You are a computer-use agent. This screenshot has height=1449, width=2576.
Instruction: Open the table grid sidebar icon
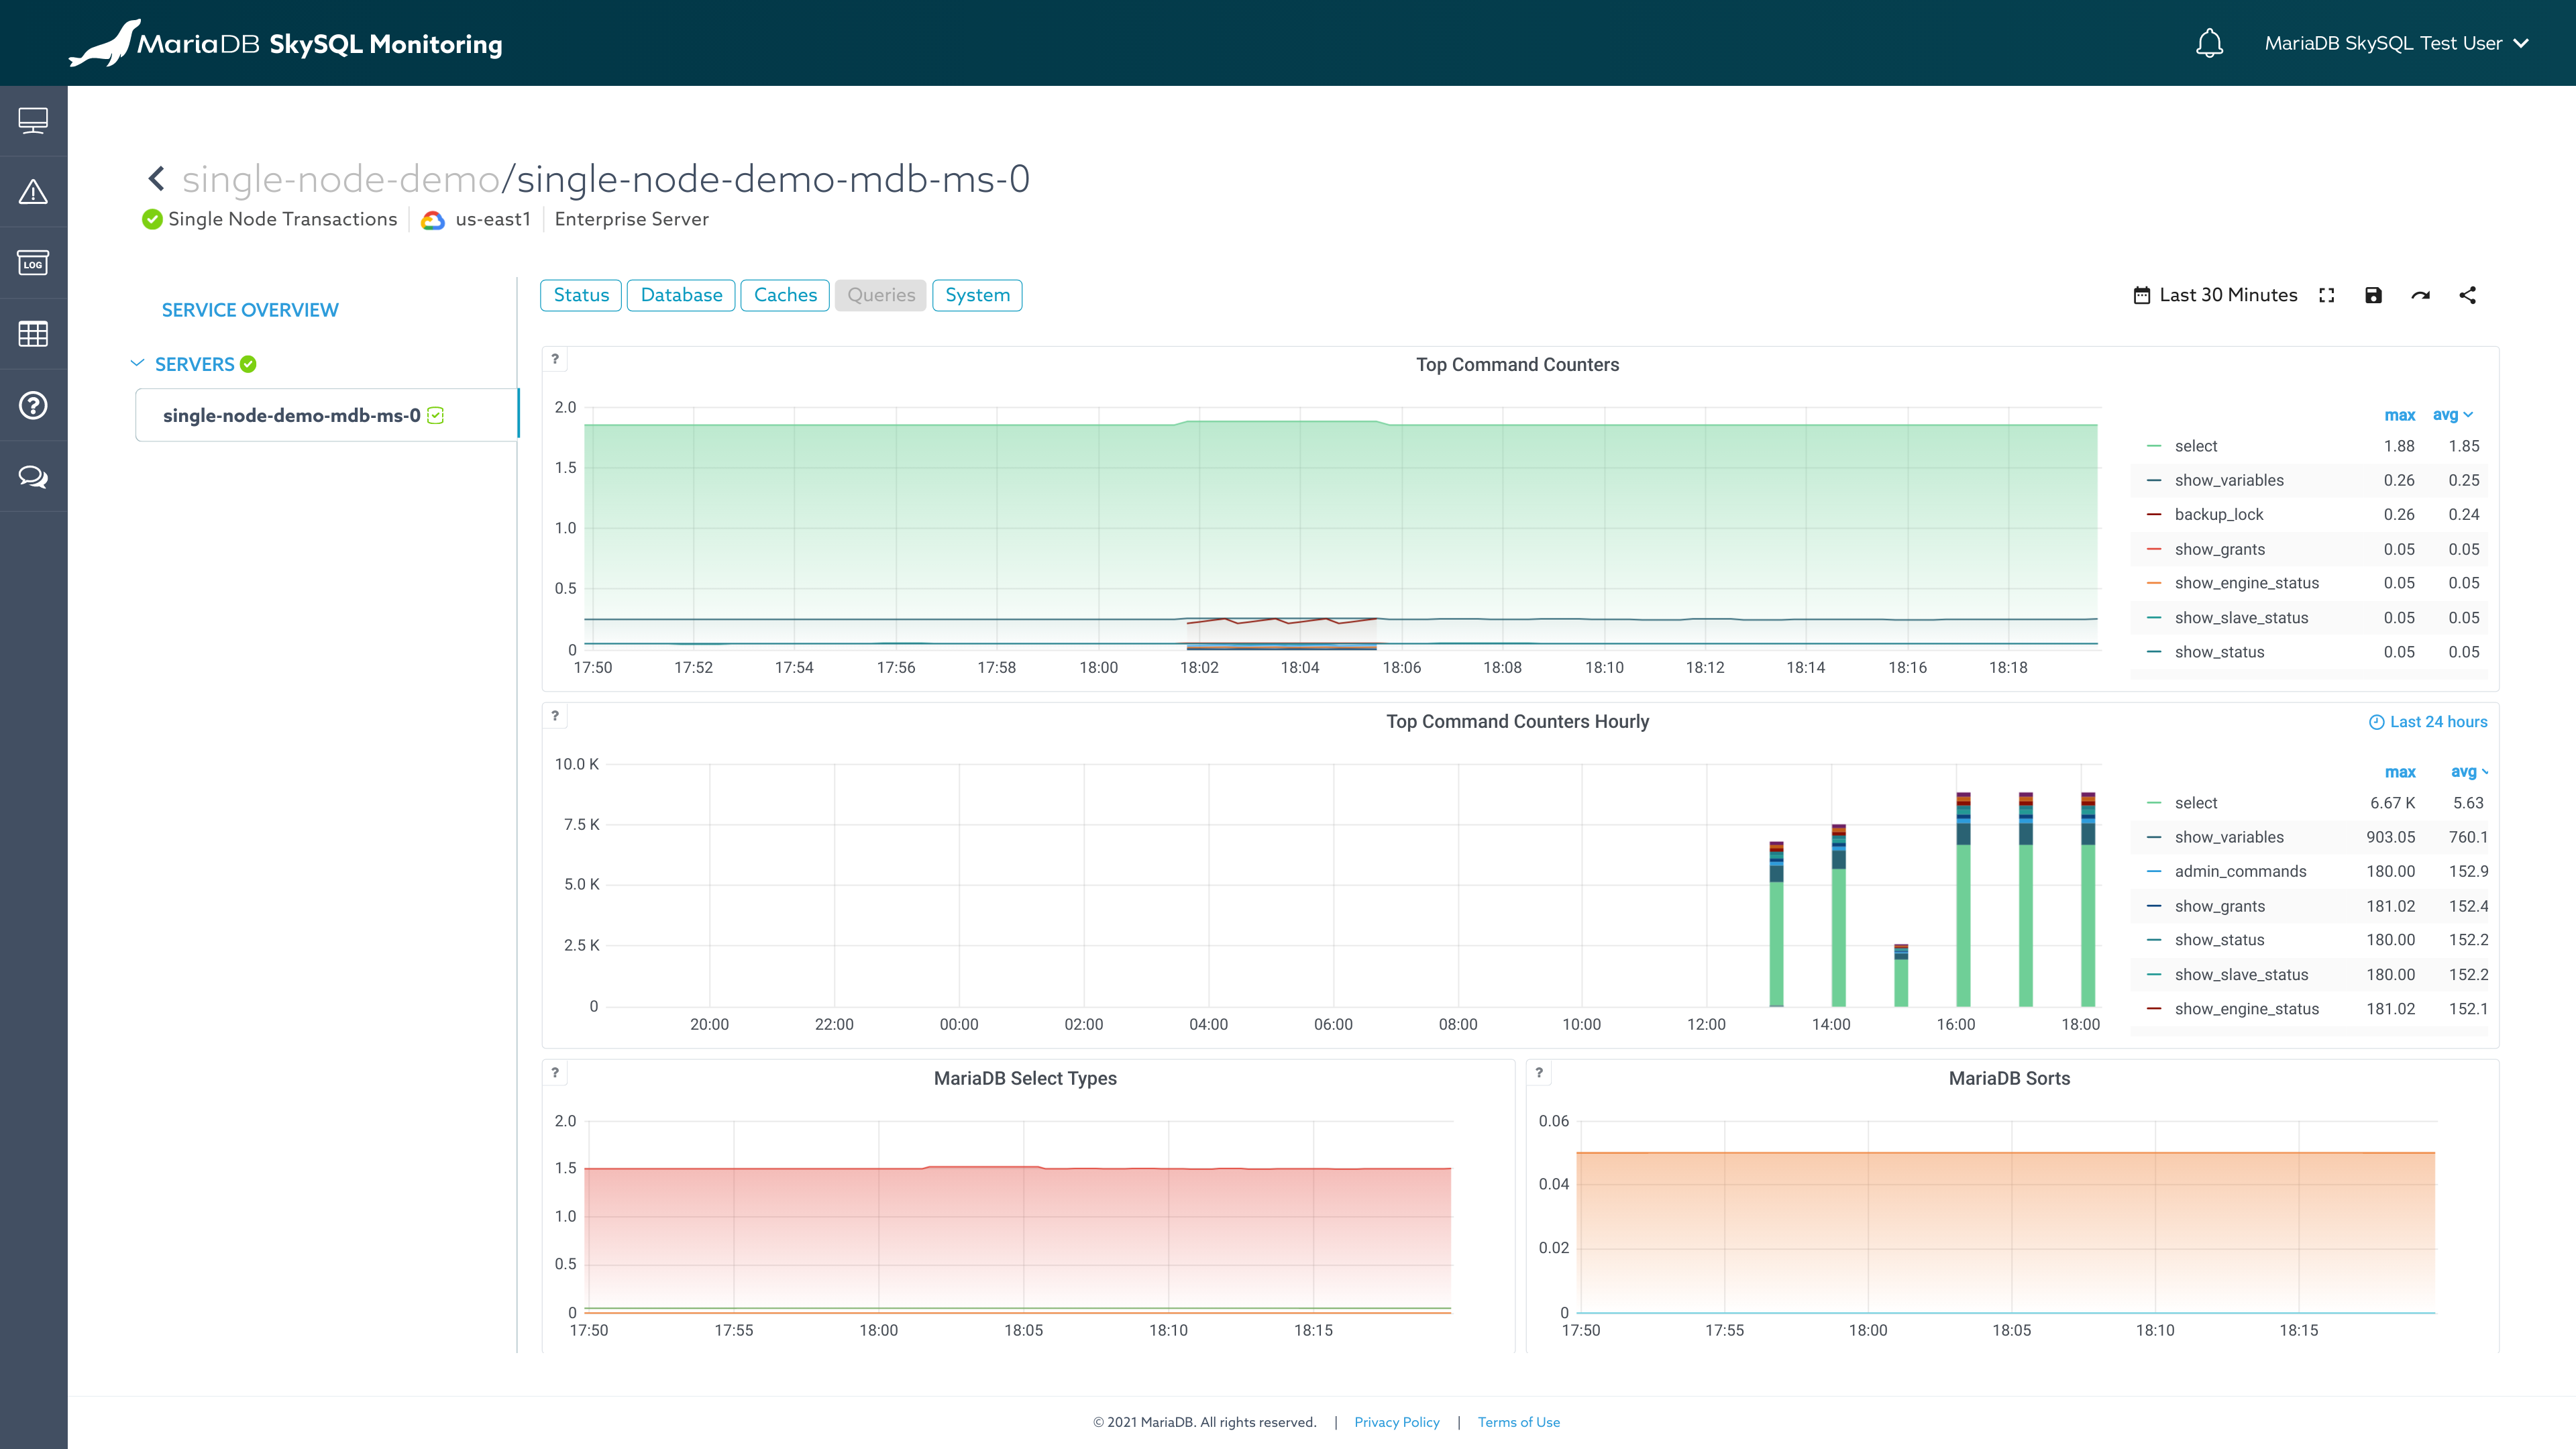[33, 334]
